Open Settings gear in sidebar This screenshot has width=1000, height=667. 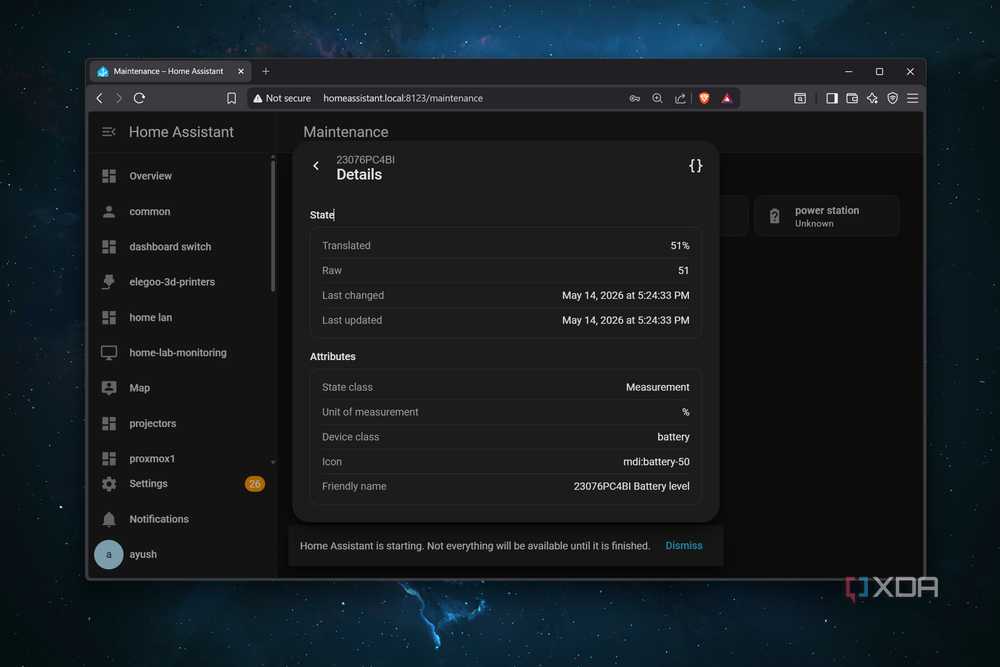[x=109, y=484]
